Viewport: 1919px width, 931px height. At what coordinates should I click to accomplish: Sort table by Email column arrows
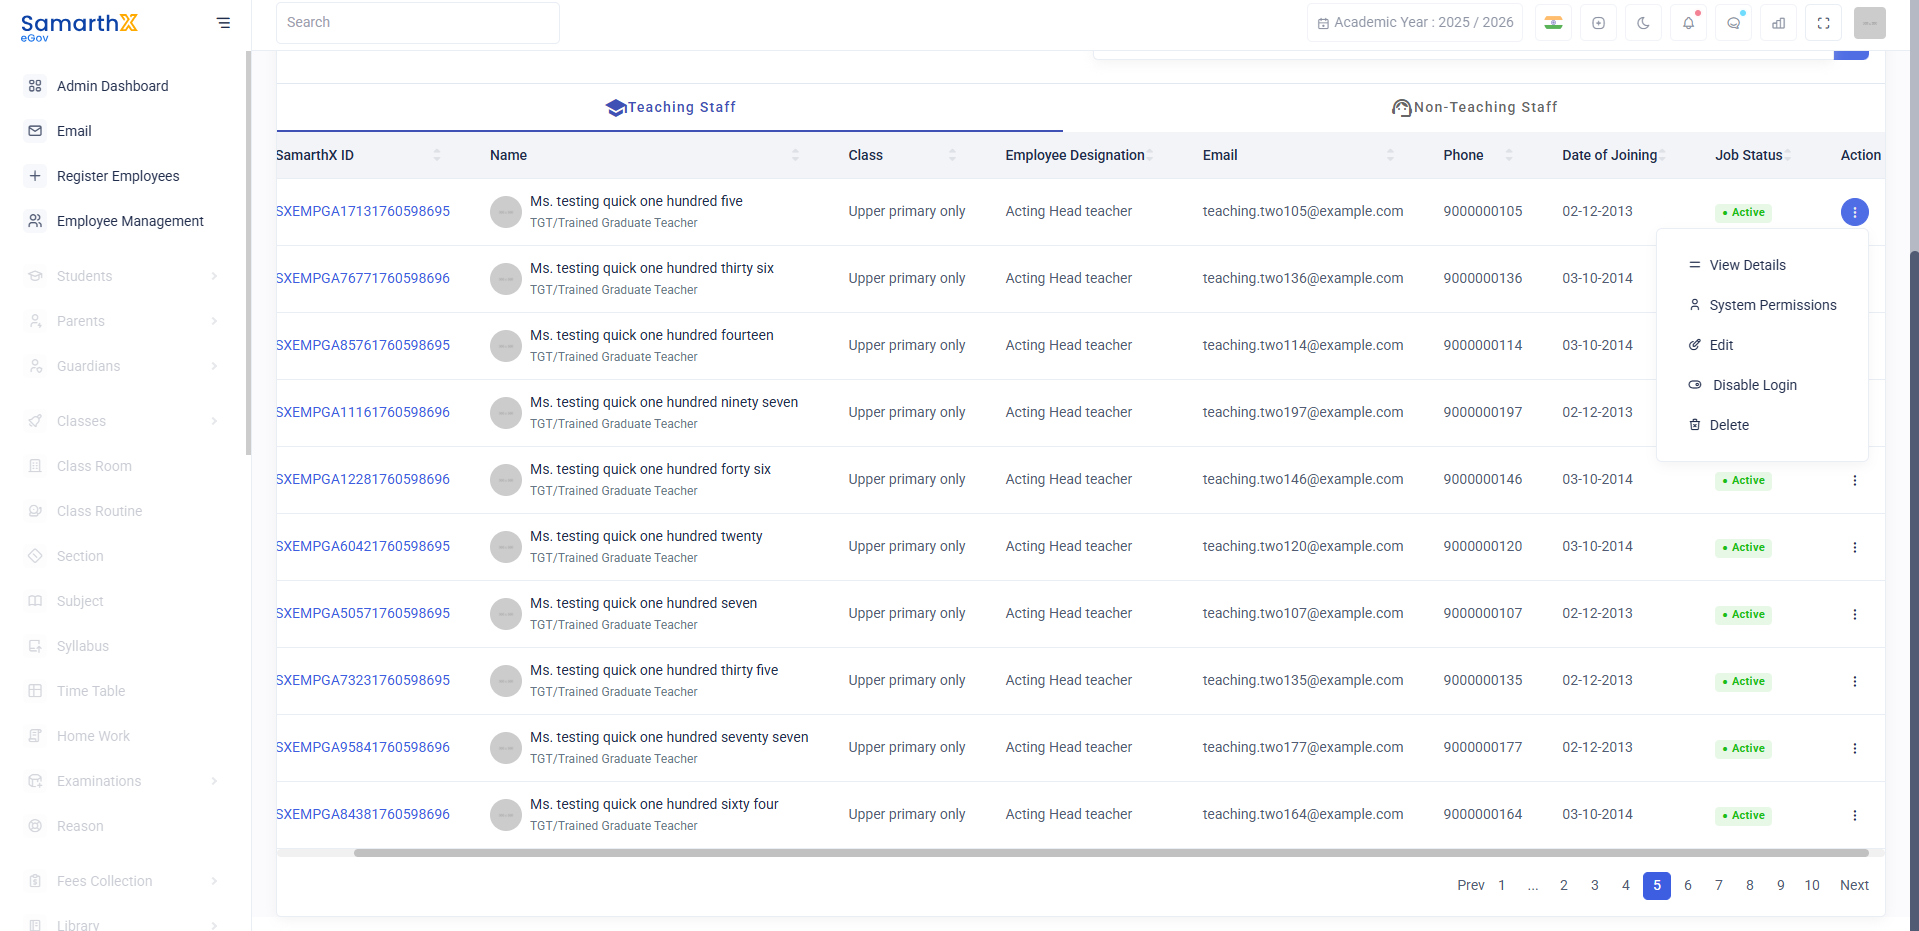point(1390,155)
